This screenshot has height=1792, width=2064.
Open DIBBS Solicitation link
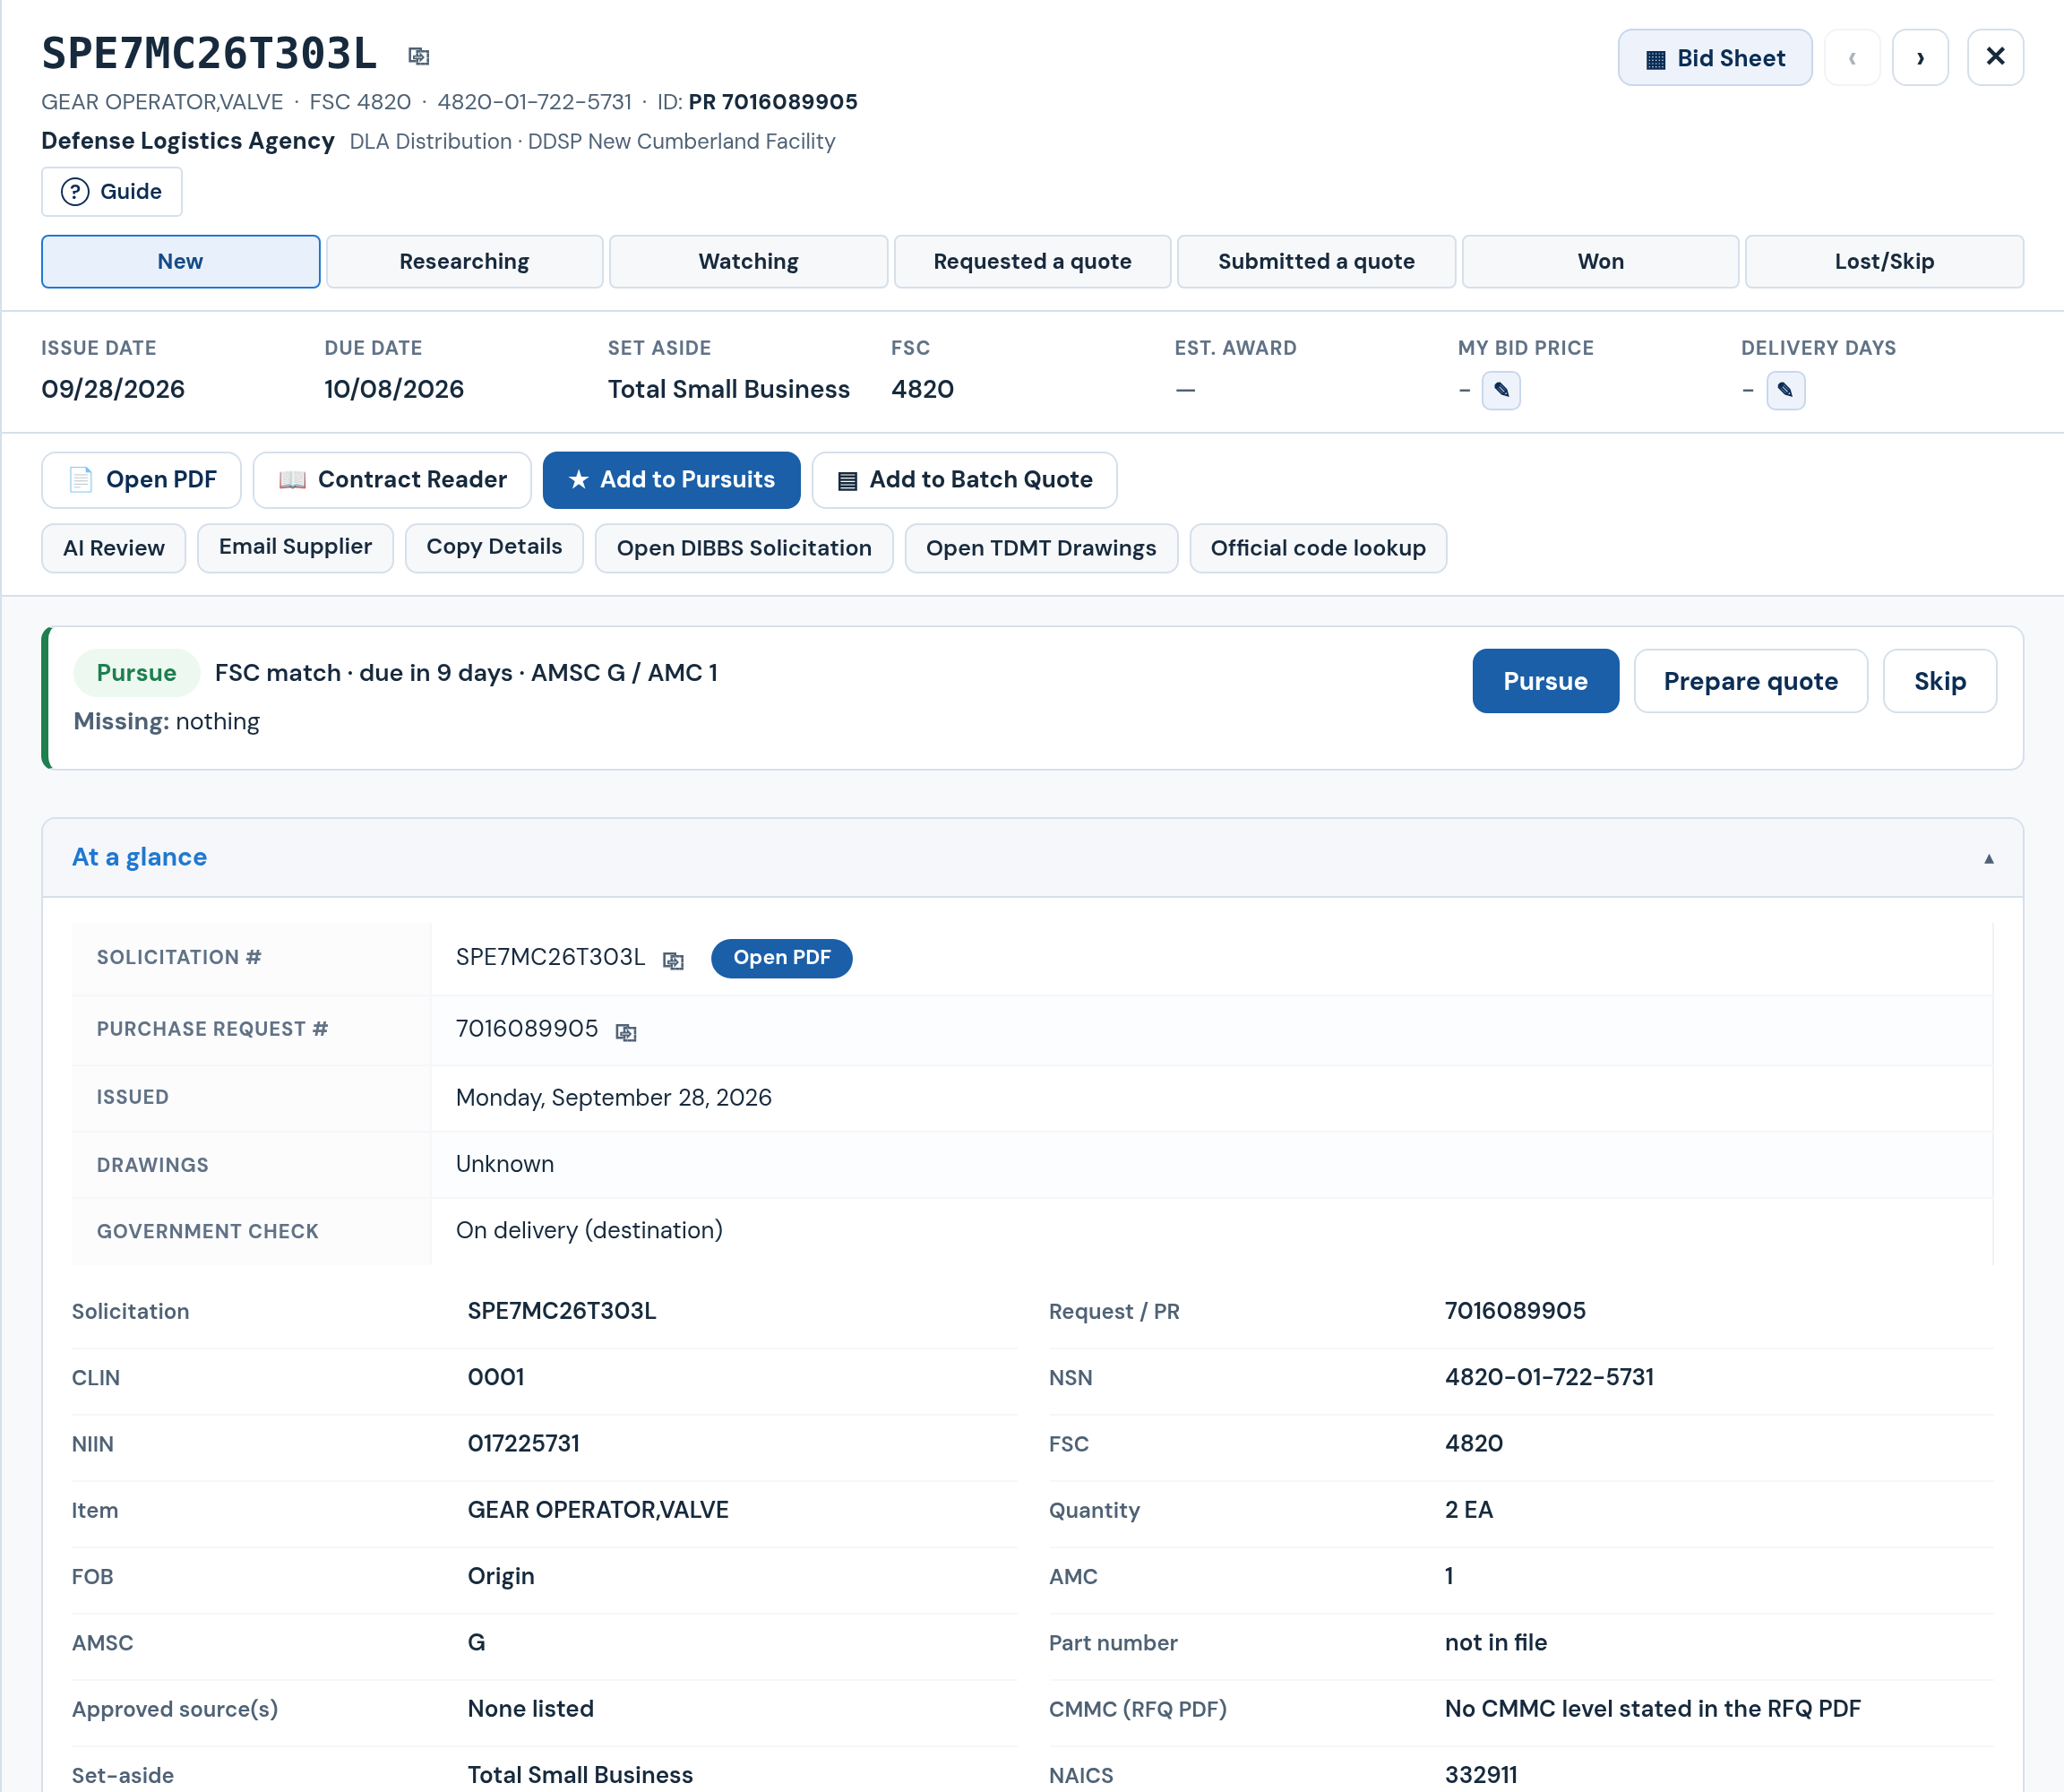tap(744, 548)
